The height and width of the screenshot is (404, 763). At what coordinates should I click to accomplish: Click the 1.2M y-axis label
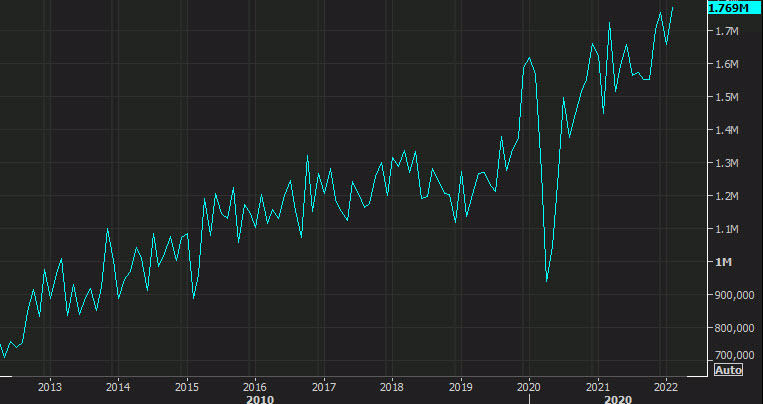tap(727, 196)
